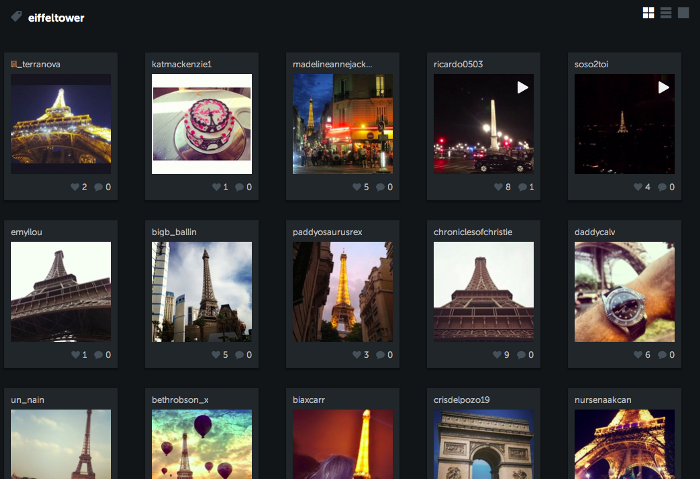700x479 pixels.
Task: Like emyilou's tower photo
Action: [75, 355]
